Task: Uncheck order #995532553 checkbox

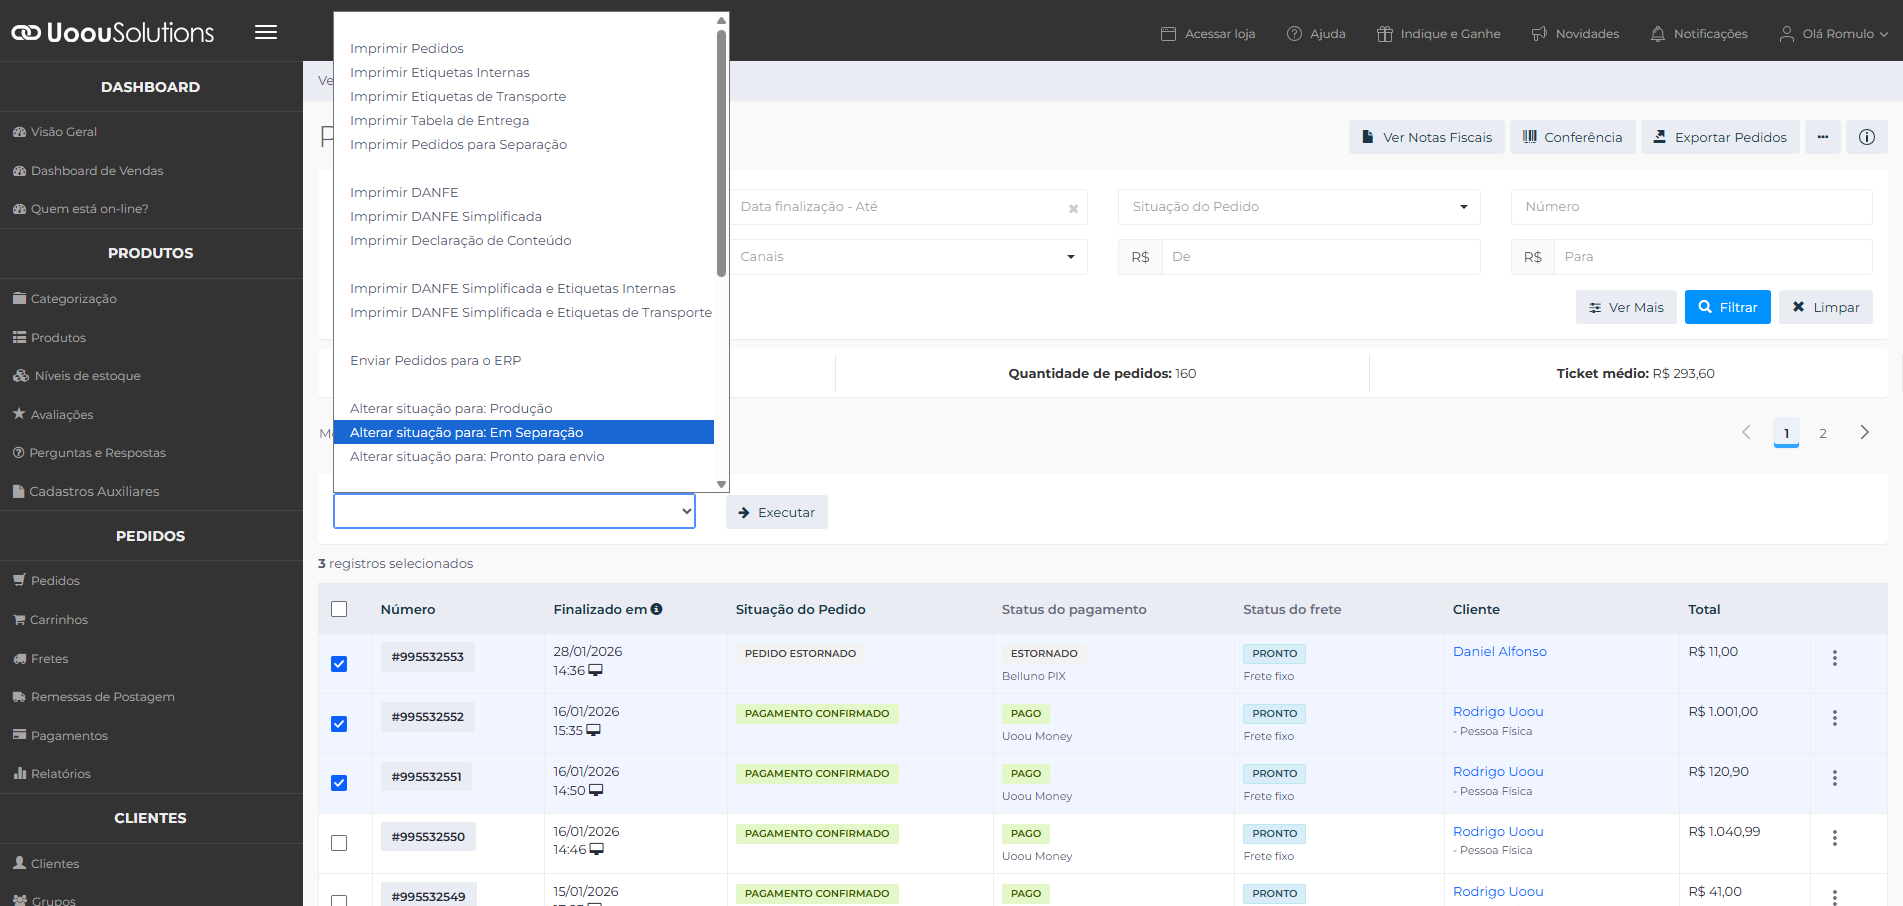Action: point(339,664)
